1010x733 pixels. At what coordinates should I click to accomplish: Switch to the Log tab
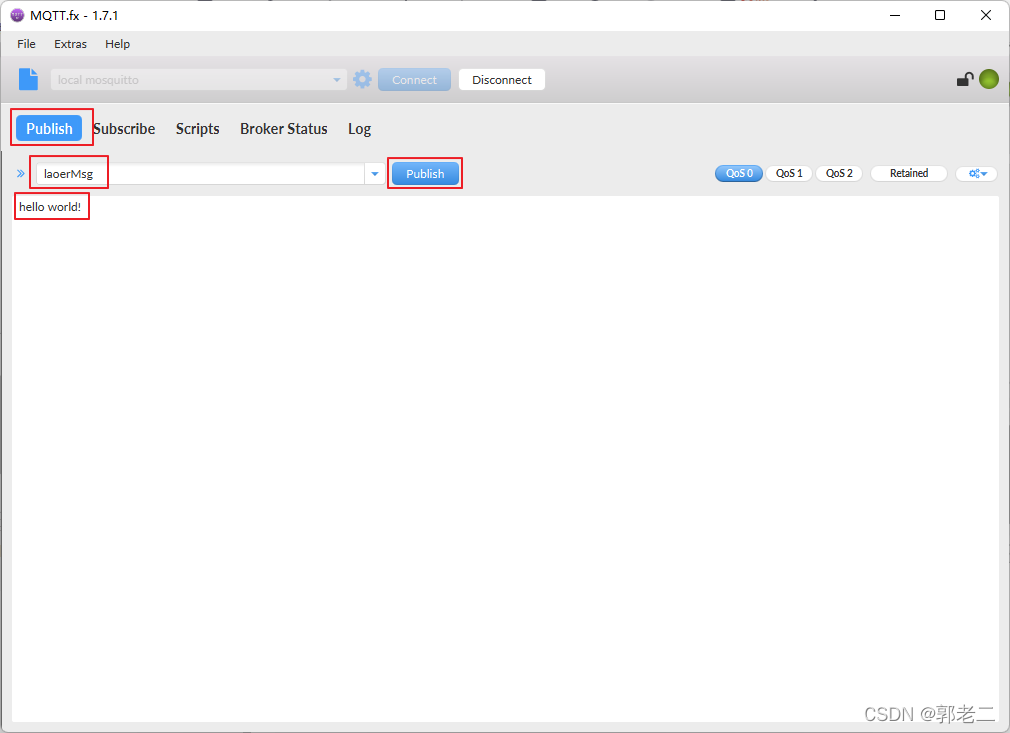359,129
